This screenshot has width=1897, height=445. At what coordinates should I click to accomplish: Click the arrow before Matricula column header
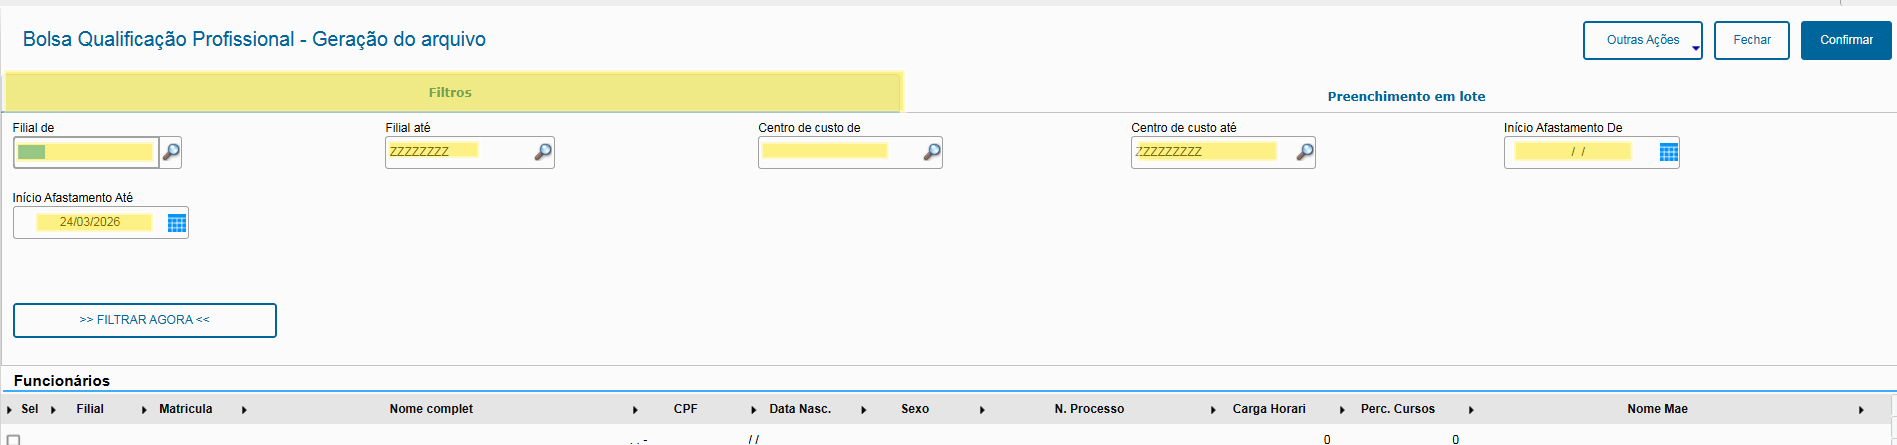click(x=144, y=410)
